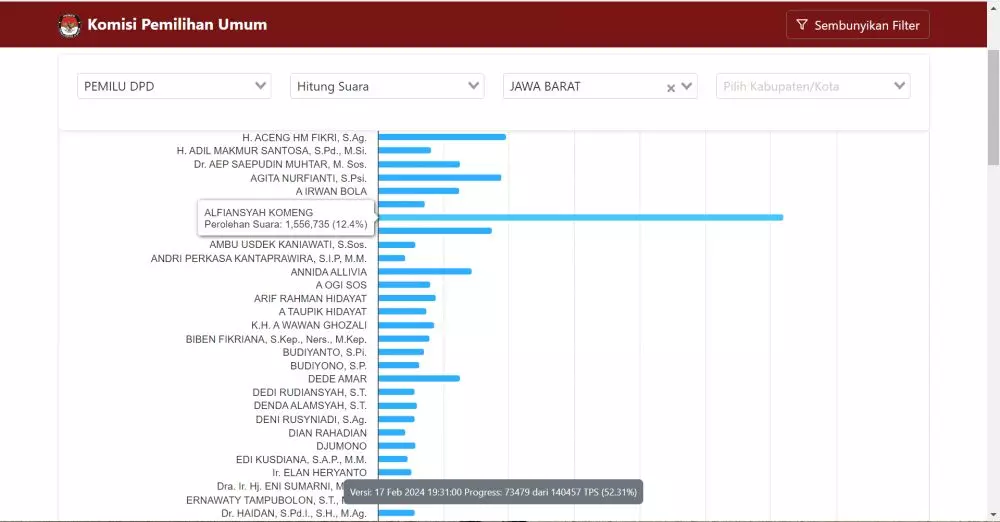Click the AGITA NURFIANTI vote bar

(x=440, y=177)
